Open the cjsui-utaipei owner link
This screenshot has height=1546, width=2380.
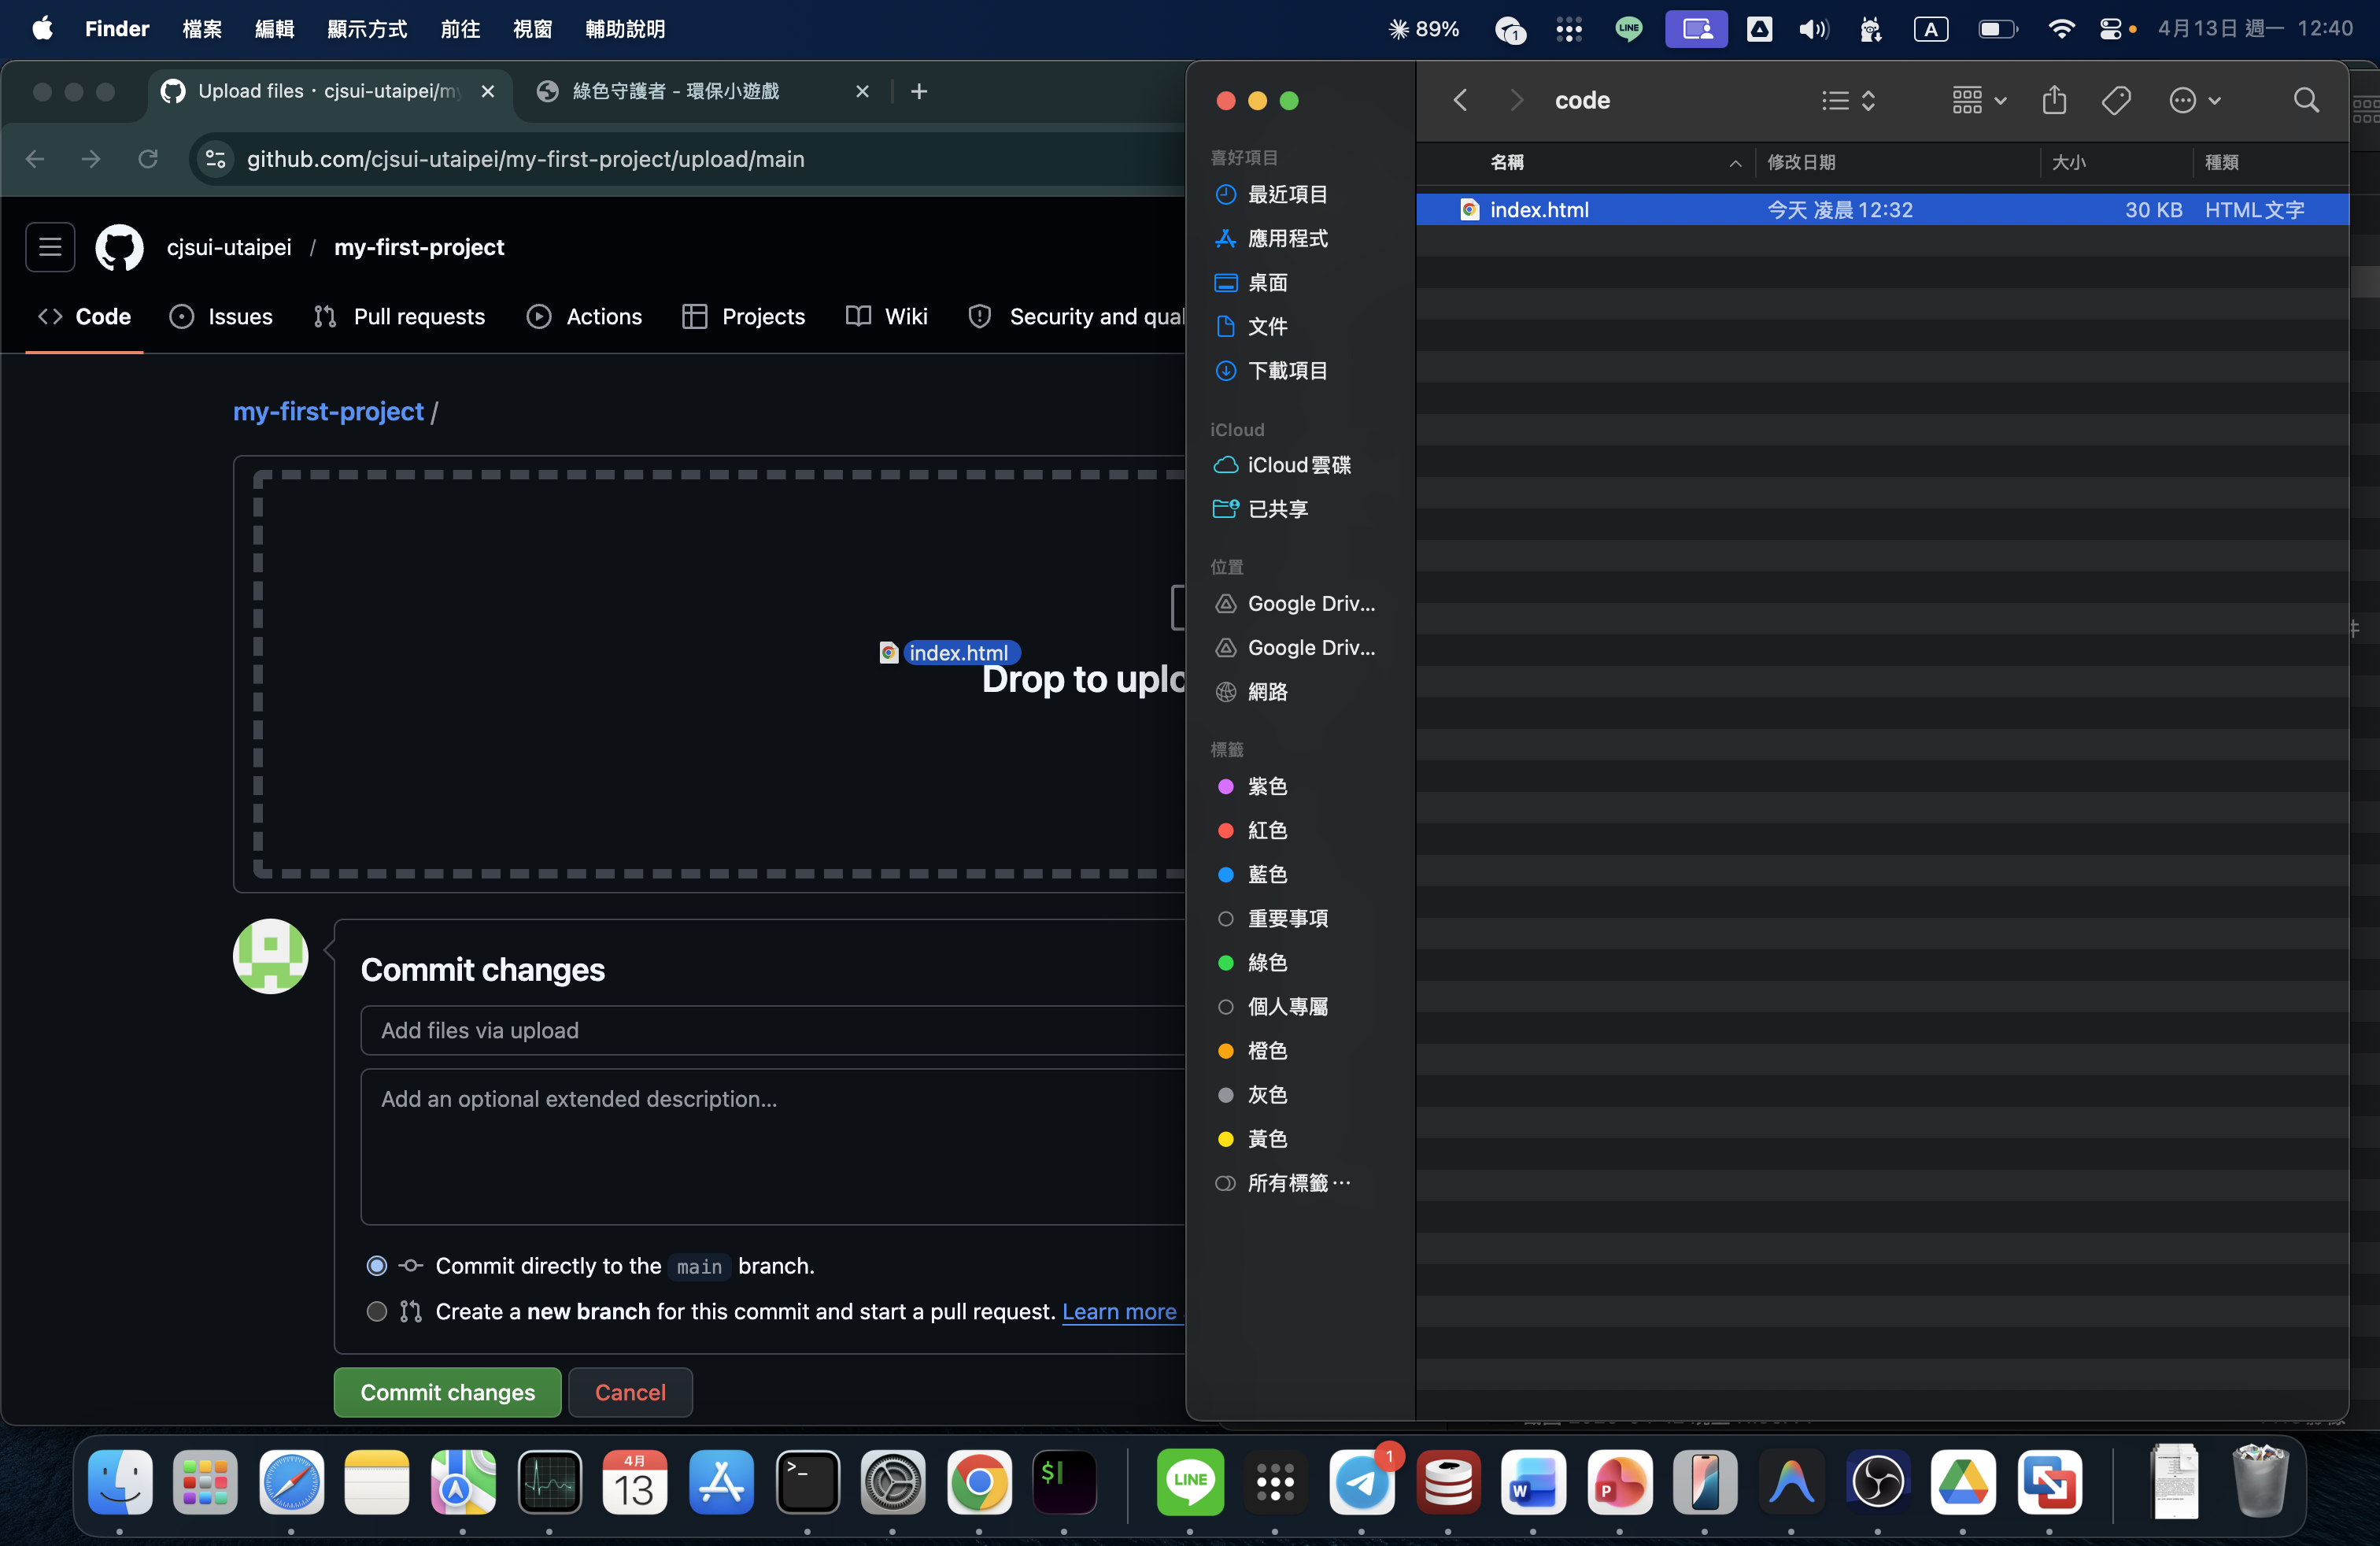point(229,247)
